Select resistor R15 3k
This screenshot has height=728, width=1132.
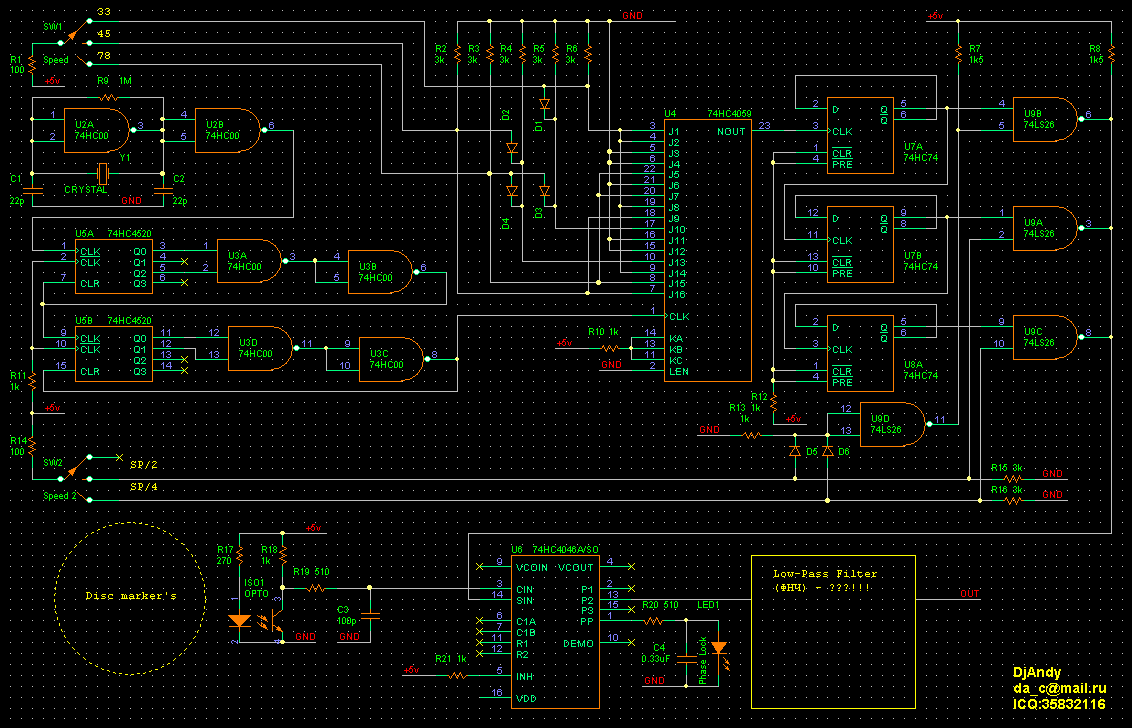(x=1013, y=478)
